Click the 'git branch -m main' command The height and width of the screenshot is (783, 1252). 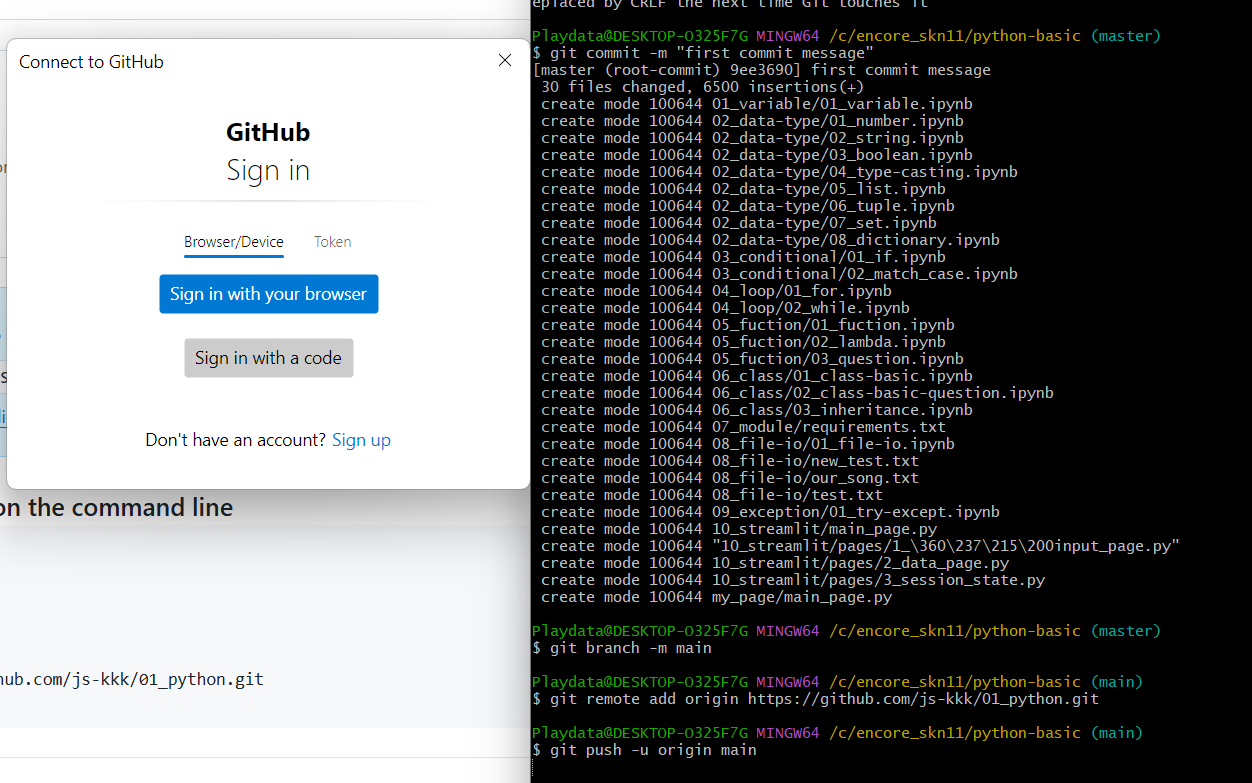pyautogui.click(x=622, y=648)
